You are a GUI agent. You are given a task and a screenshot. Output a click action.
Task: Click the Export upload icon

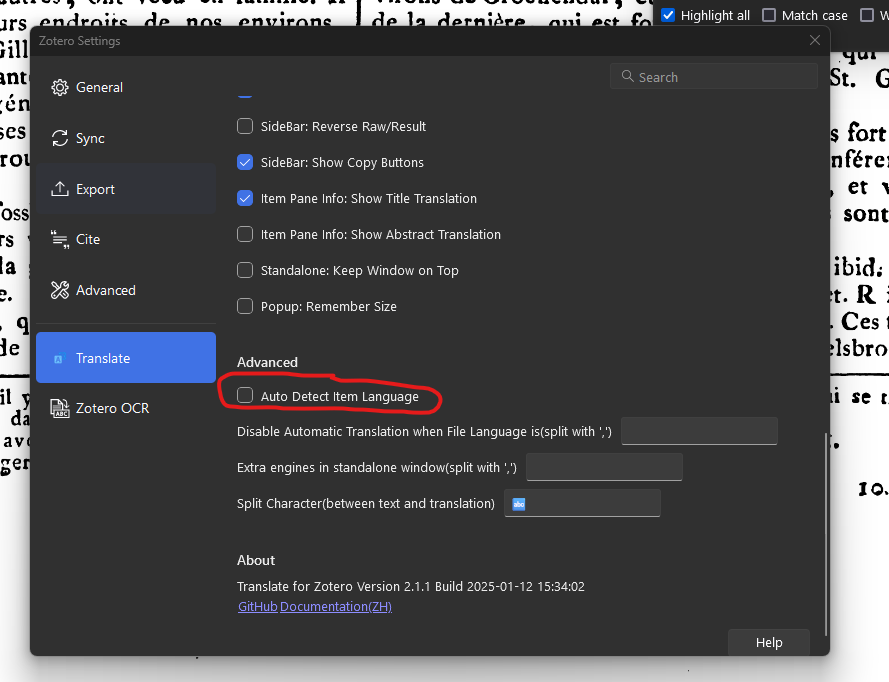pyautogui.click(x=60, y=189)
